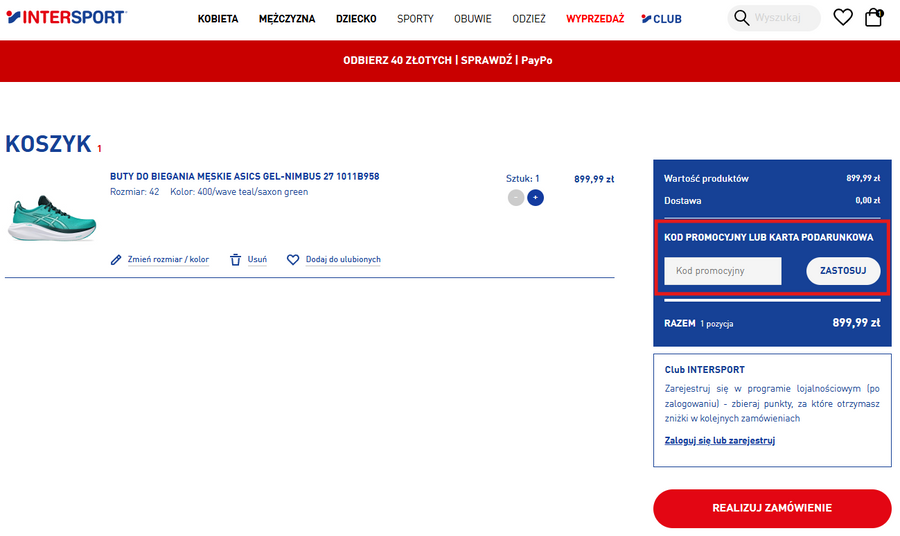Decrease quantity with the minus button

(515, 198)
